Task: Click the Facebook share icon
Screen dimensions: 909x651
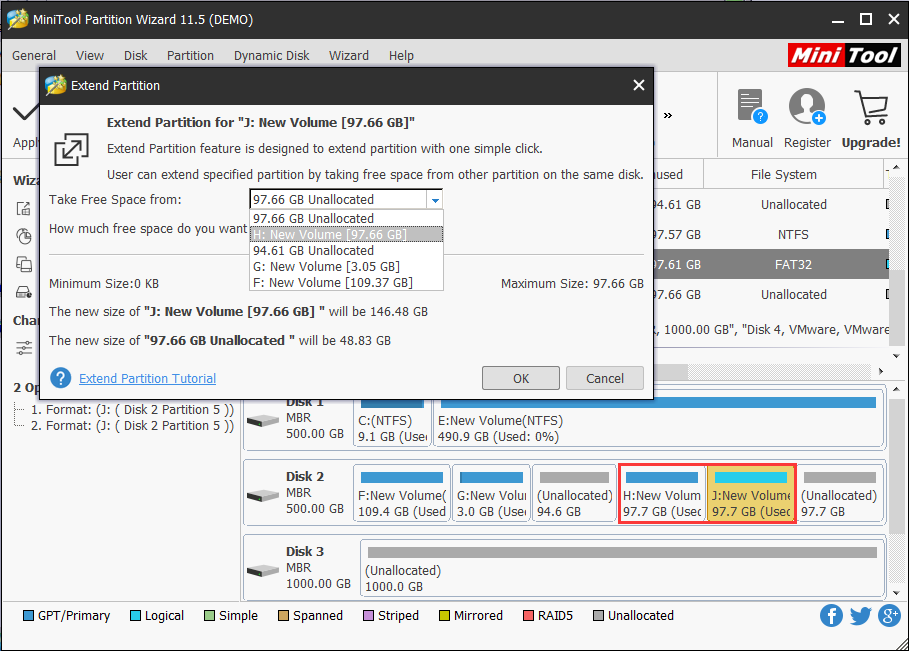Action: click(831, 616)
